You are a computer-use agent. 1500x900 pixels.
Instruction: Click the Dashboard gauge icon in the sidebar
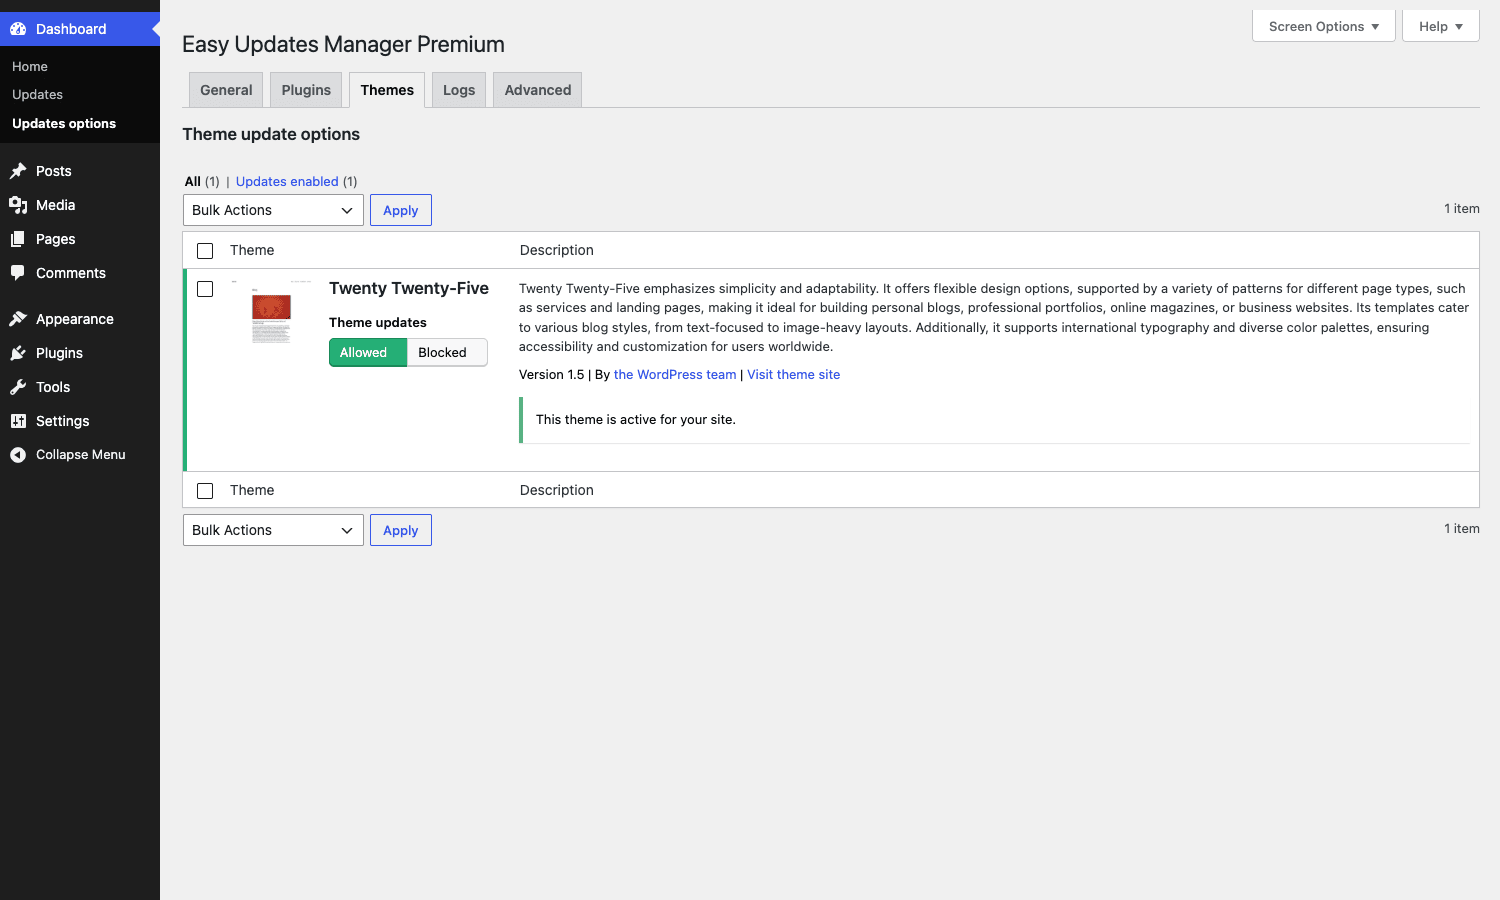[x=18, y=29]
